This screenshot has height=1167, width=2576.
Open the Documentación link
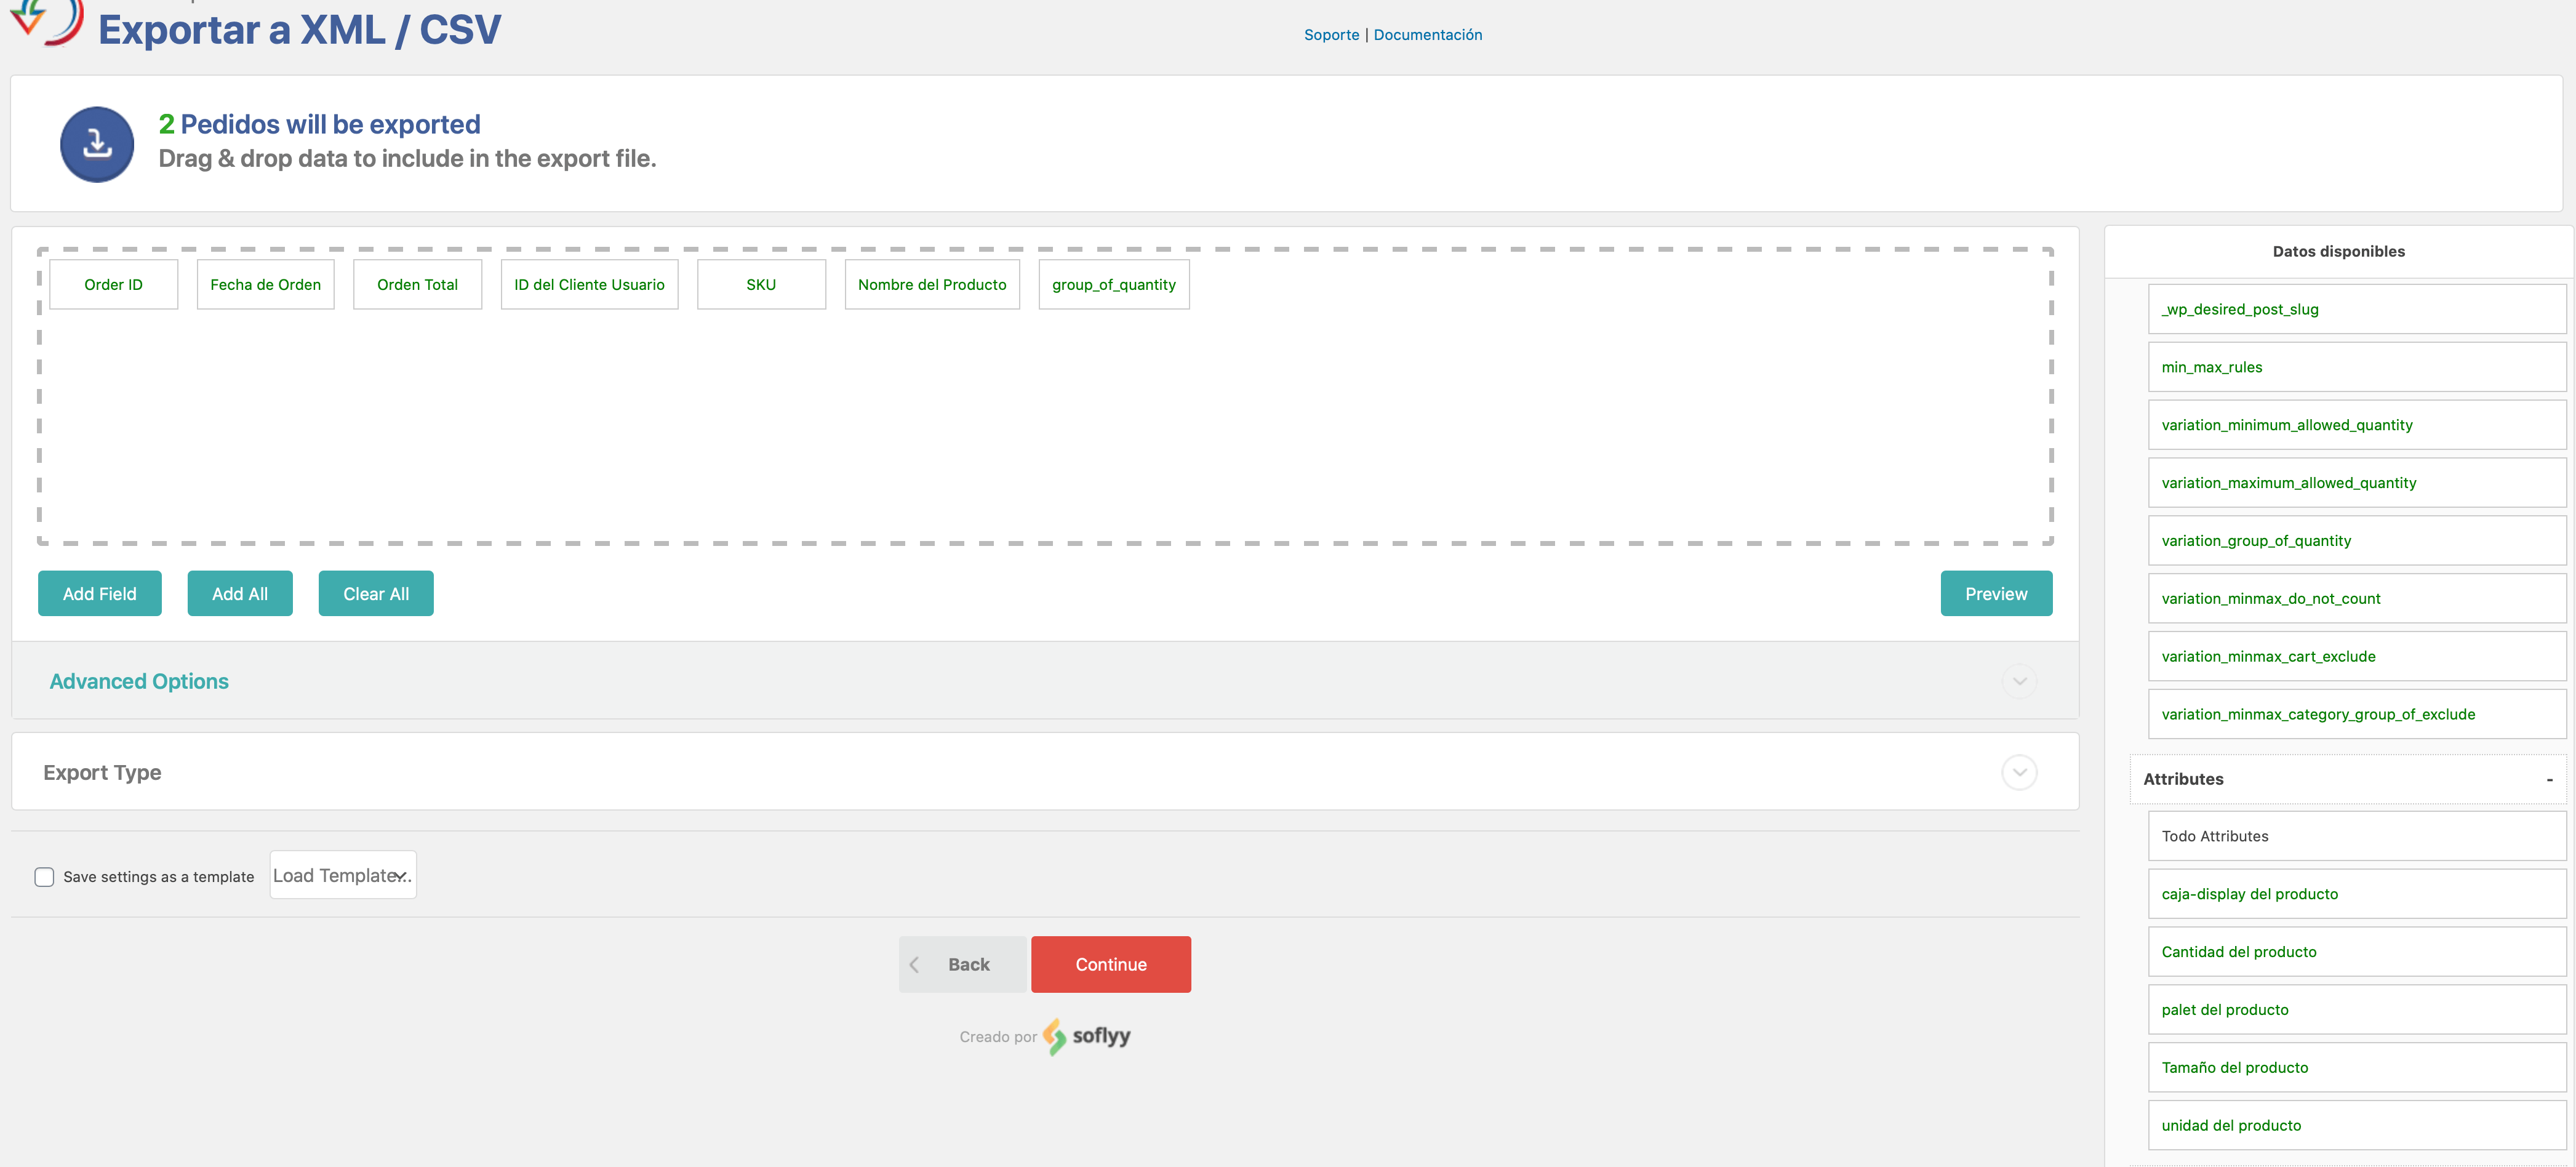click(x=1427, y=35)
